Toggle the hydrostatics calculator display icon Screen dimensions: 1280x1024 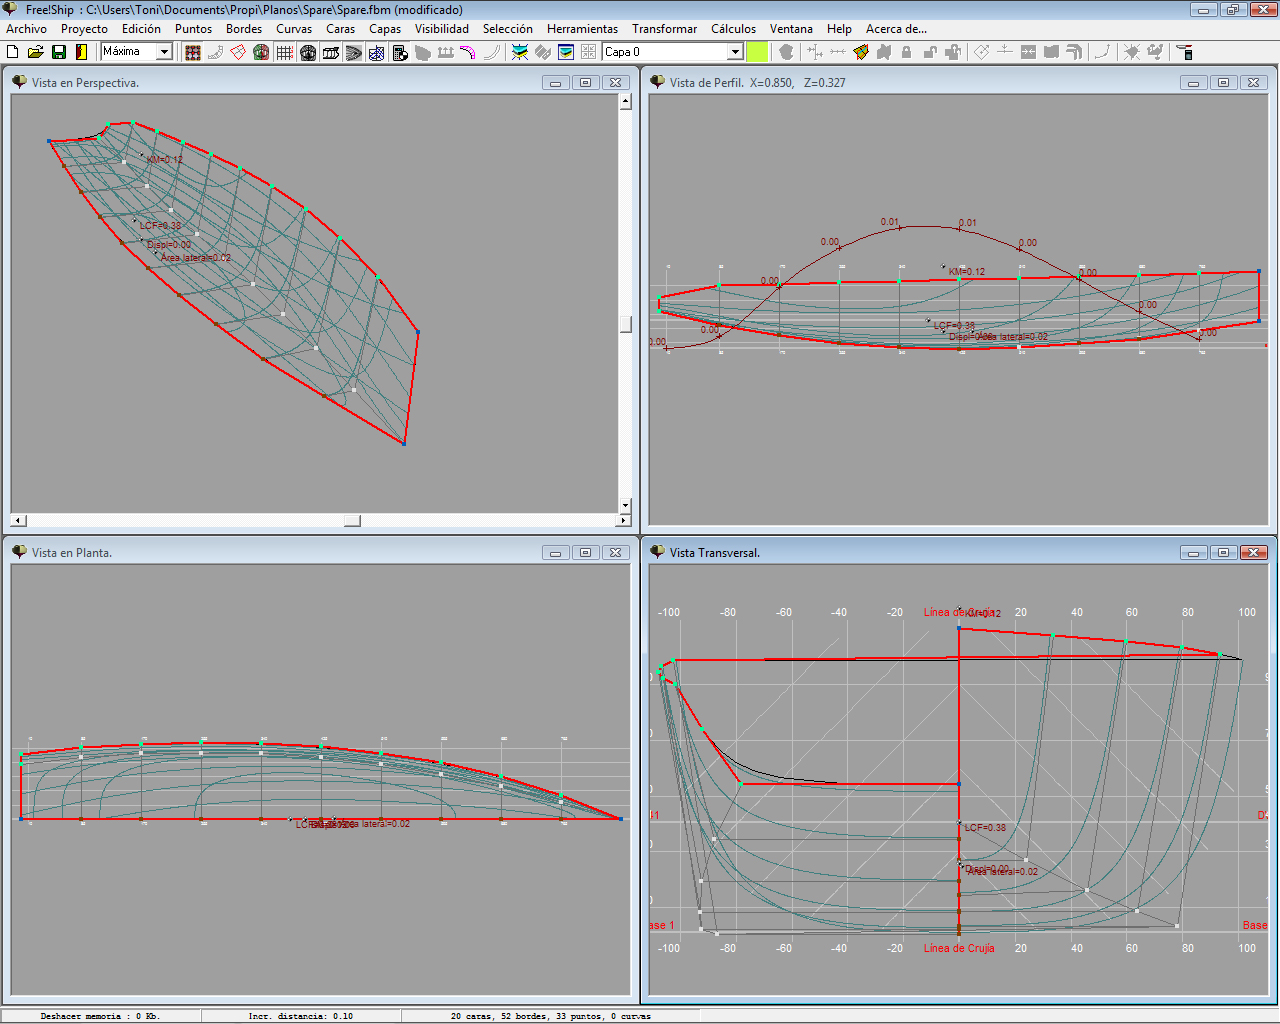click(400, 52)
